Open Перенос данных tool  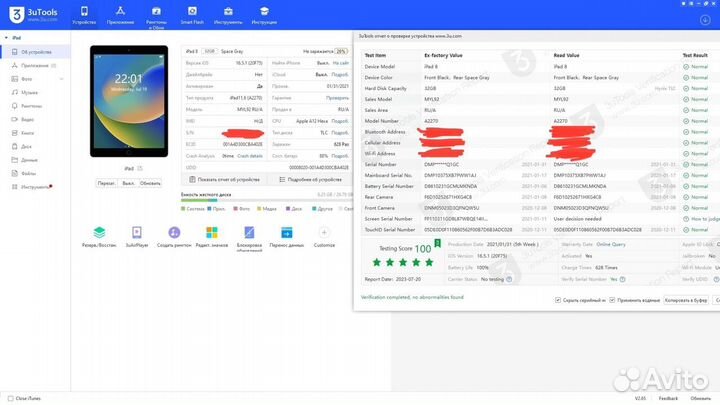(287, 237)
